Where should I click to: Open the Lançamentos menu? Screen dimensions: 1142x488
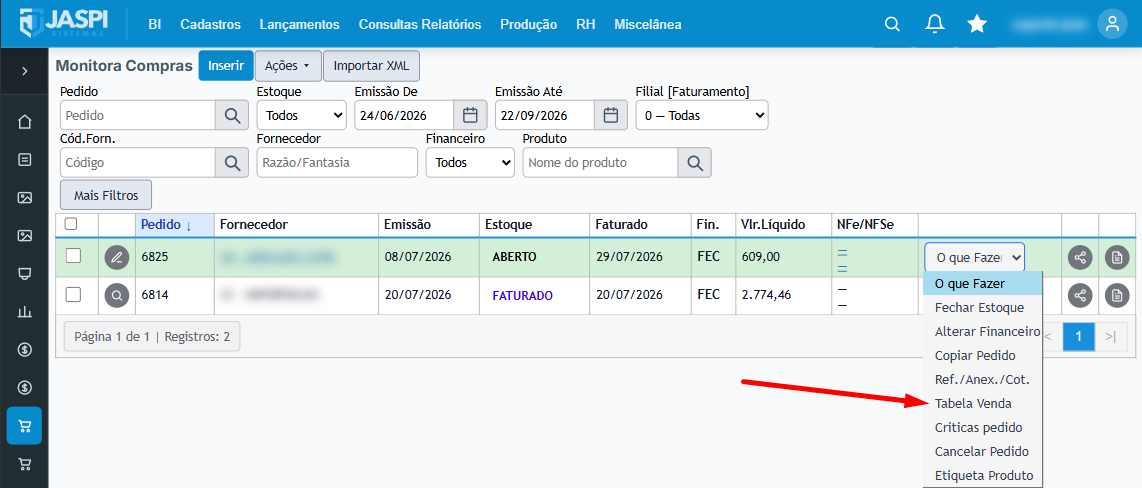299,24
